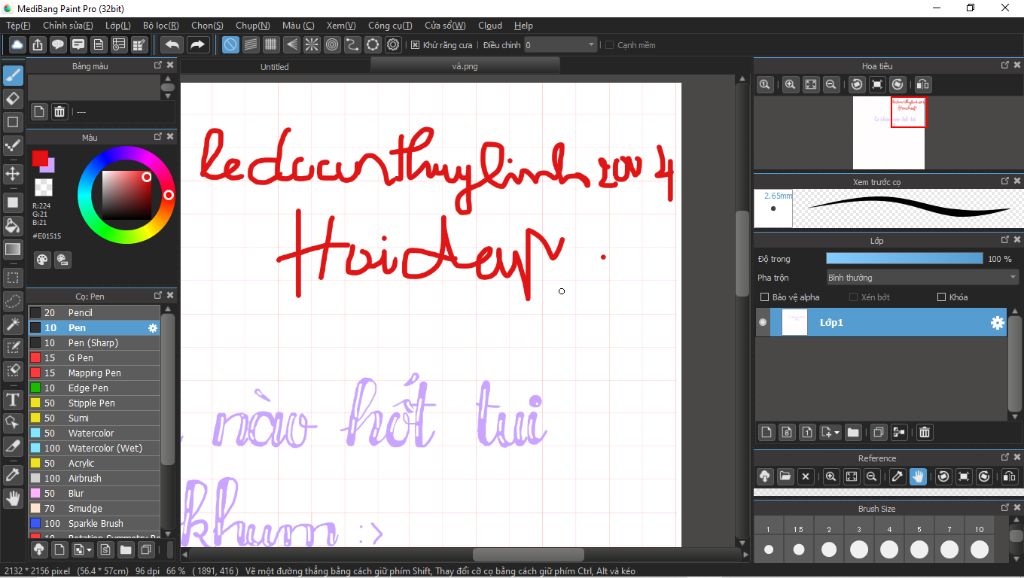
Task: Check Bảo vệ alpha option
Action: [764, 297]
